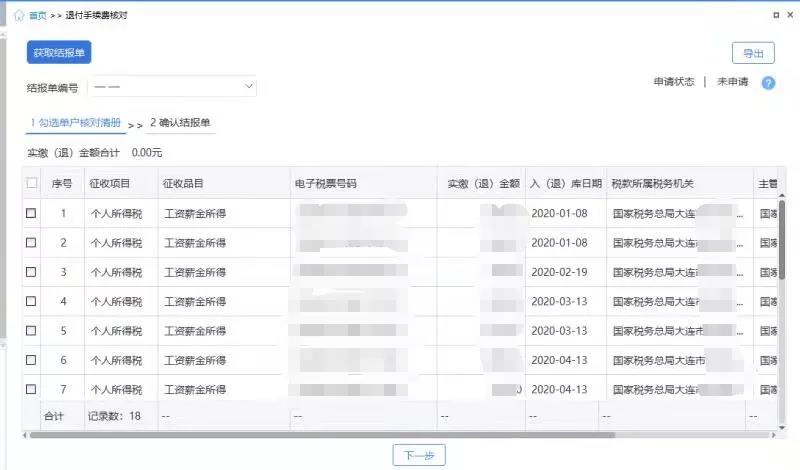Screen dimensions: 800x470
Task: Click the 序号 column header
Action: pos(62,183)
